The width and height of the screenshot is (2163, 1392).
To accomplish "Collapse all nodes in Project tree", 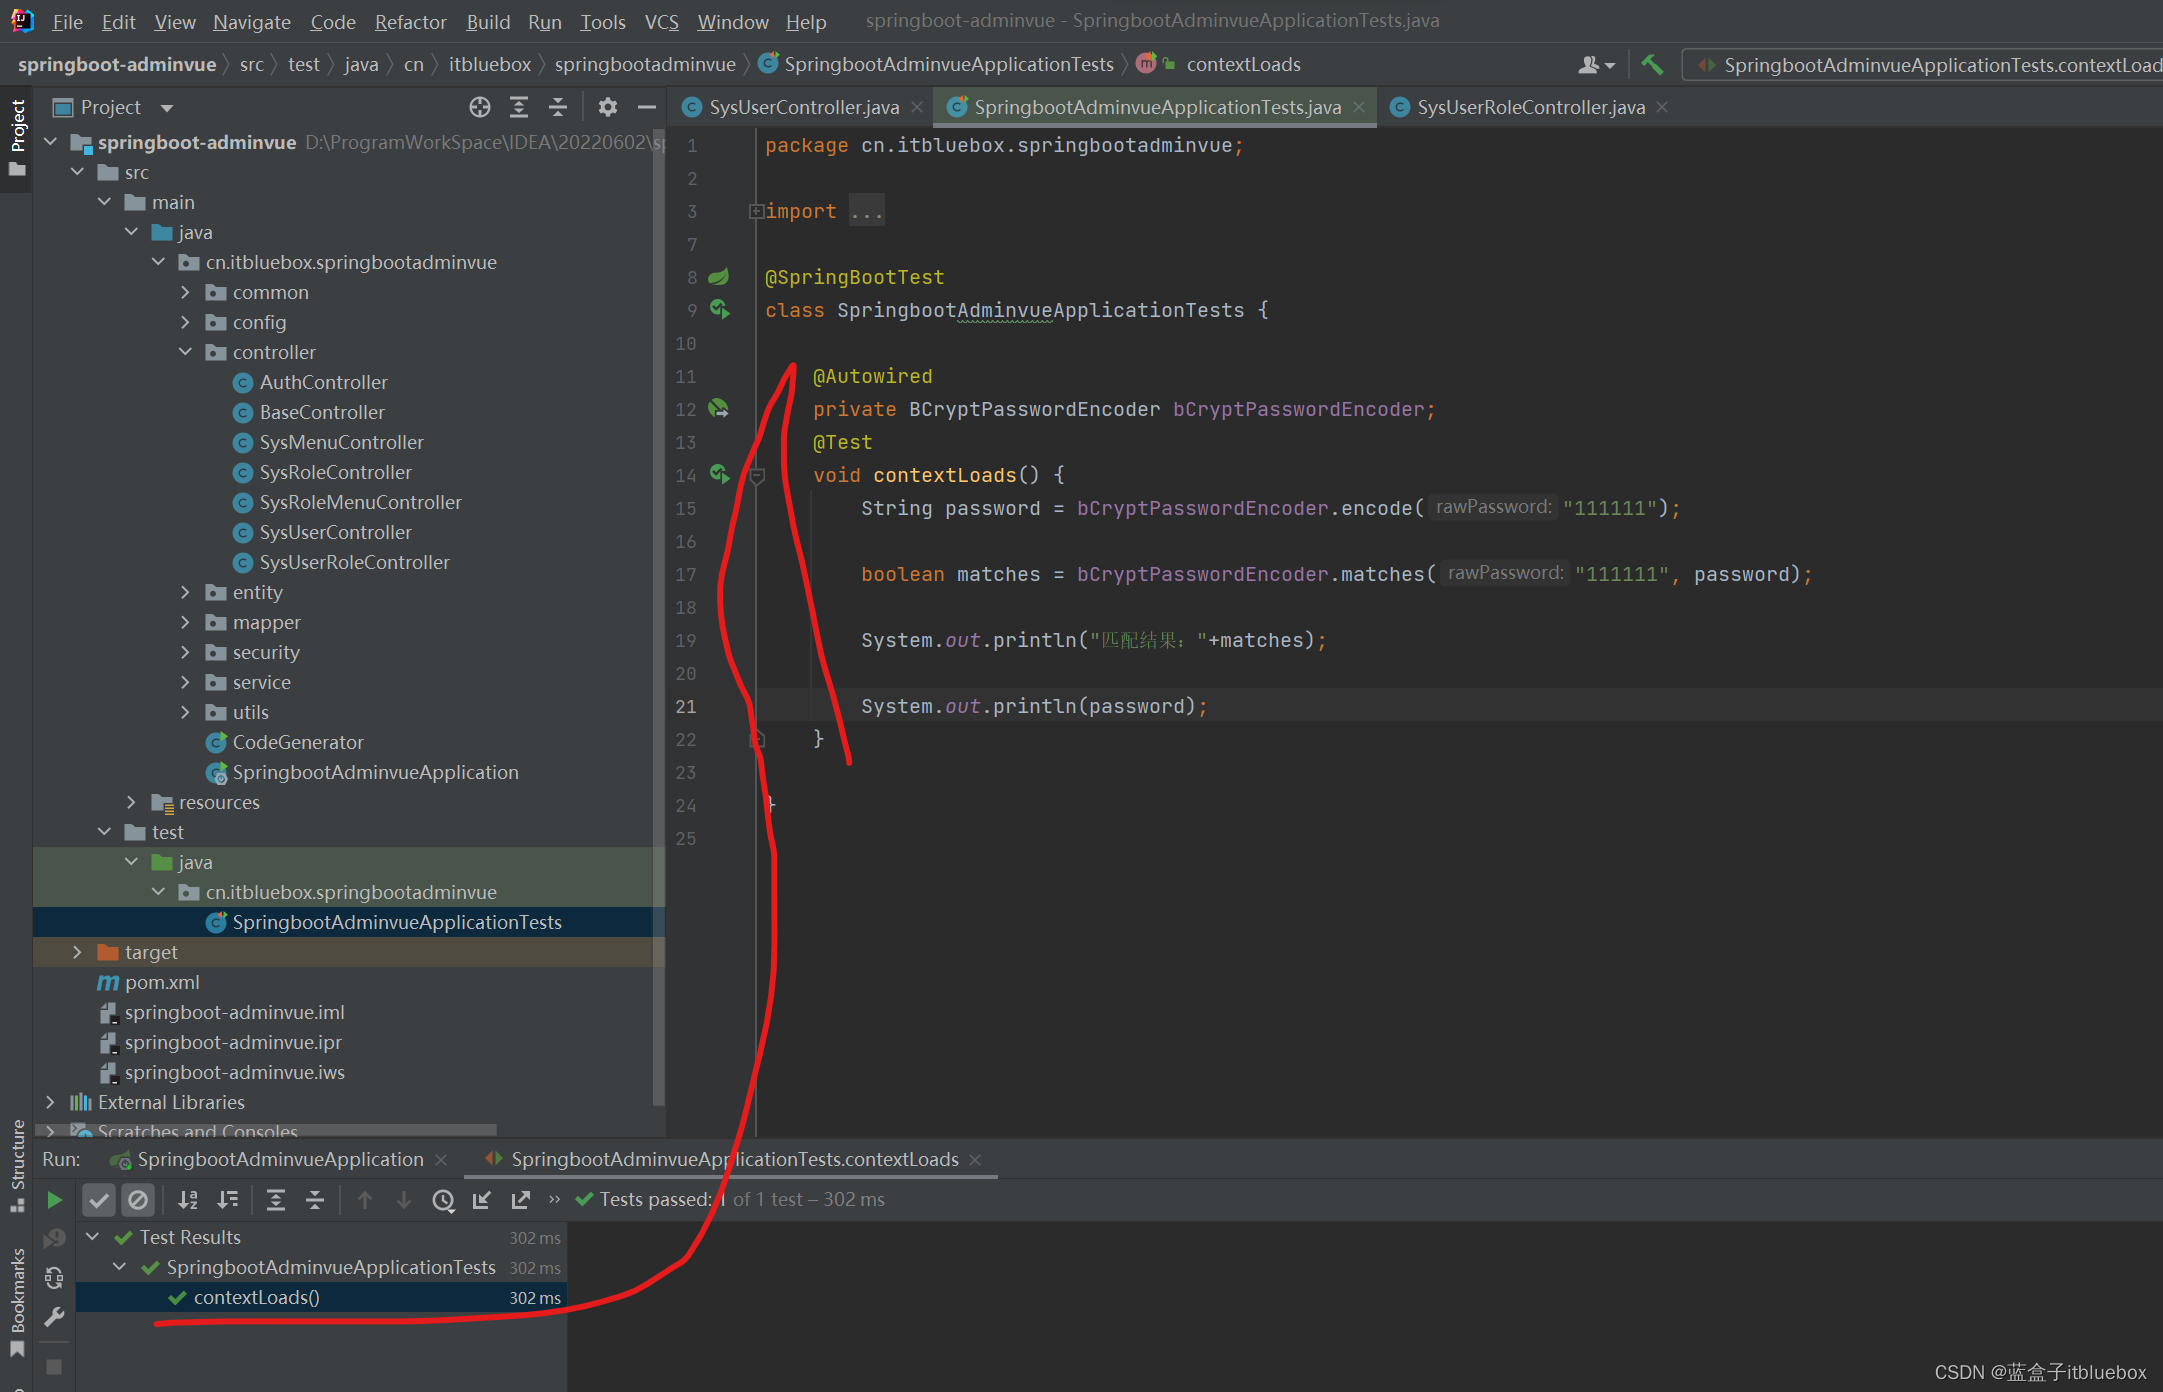I will (558, 107).
